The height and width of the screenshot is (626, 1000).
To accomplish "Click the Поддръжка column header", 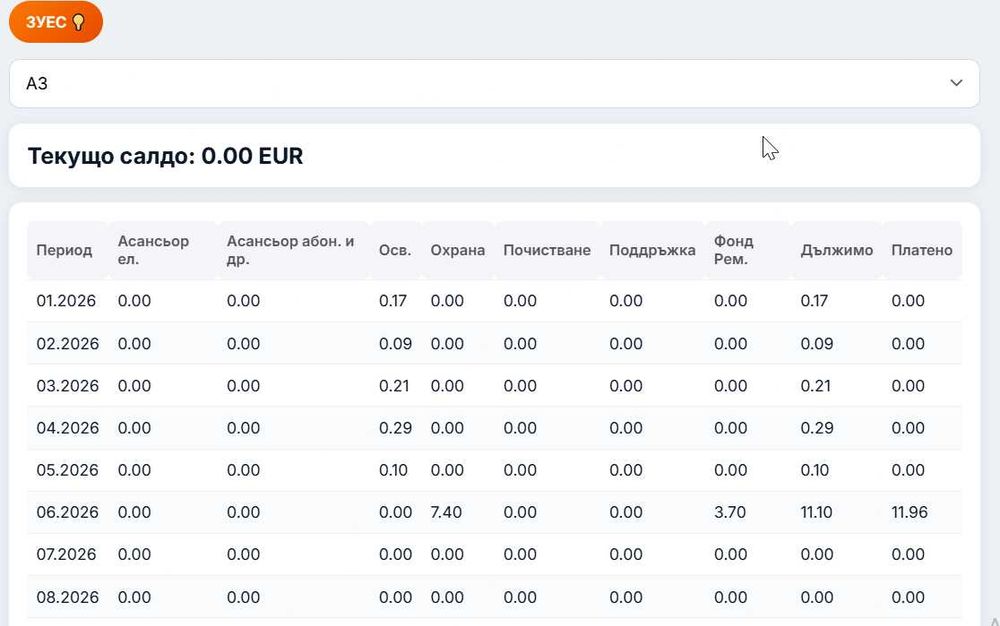I will [x=652, y=250].
